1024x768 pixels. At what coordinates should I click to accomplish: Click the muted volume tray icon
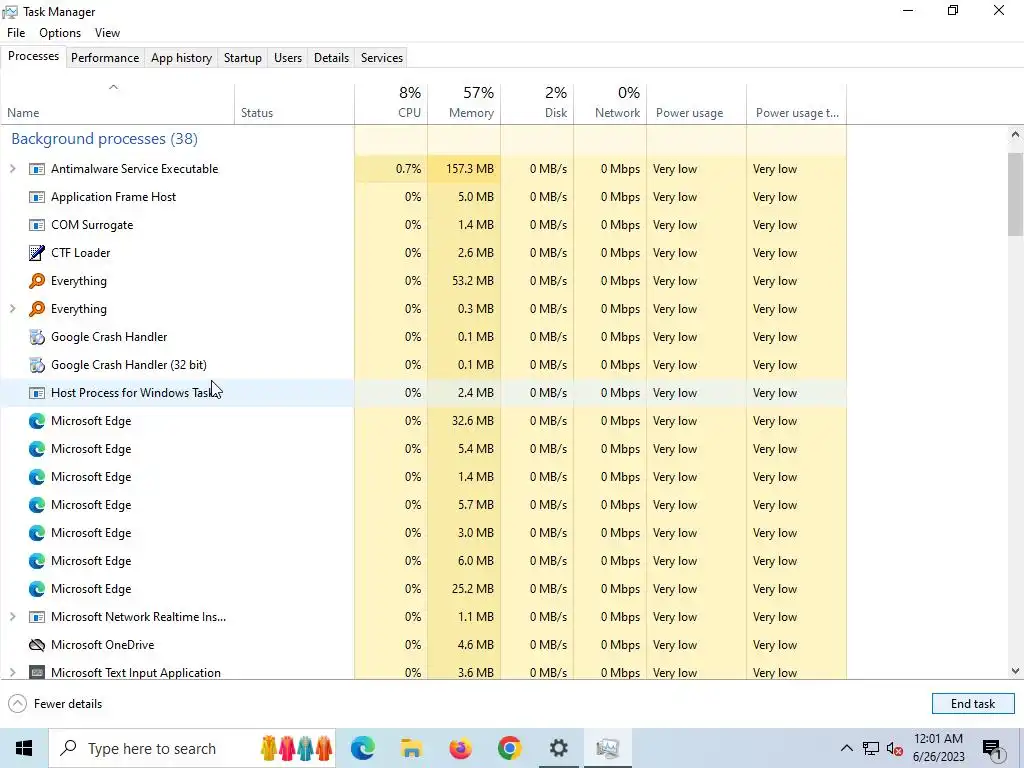click(x=895, y=748)
